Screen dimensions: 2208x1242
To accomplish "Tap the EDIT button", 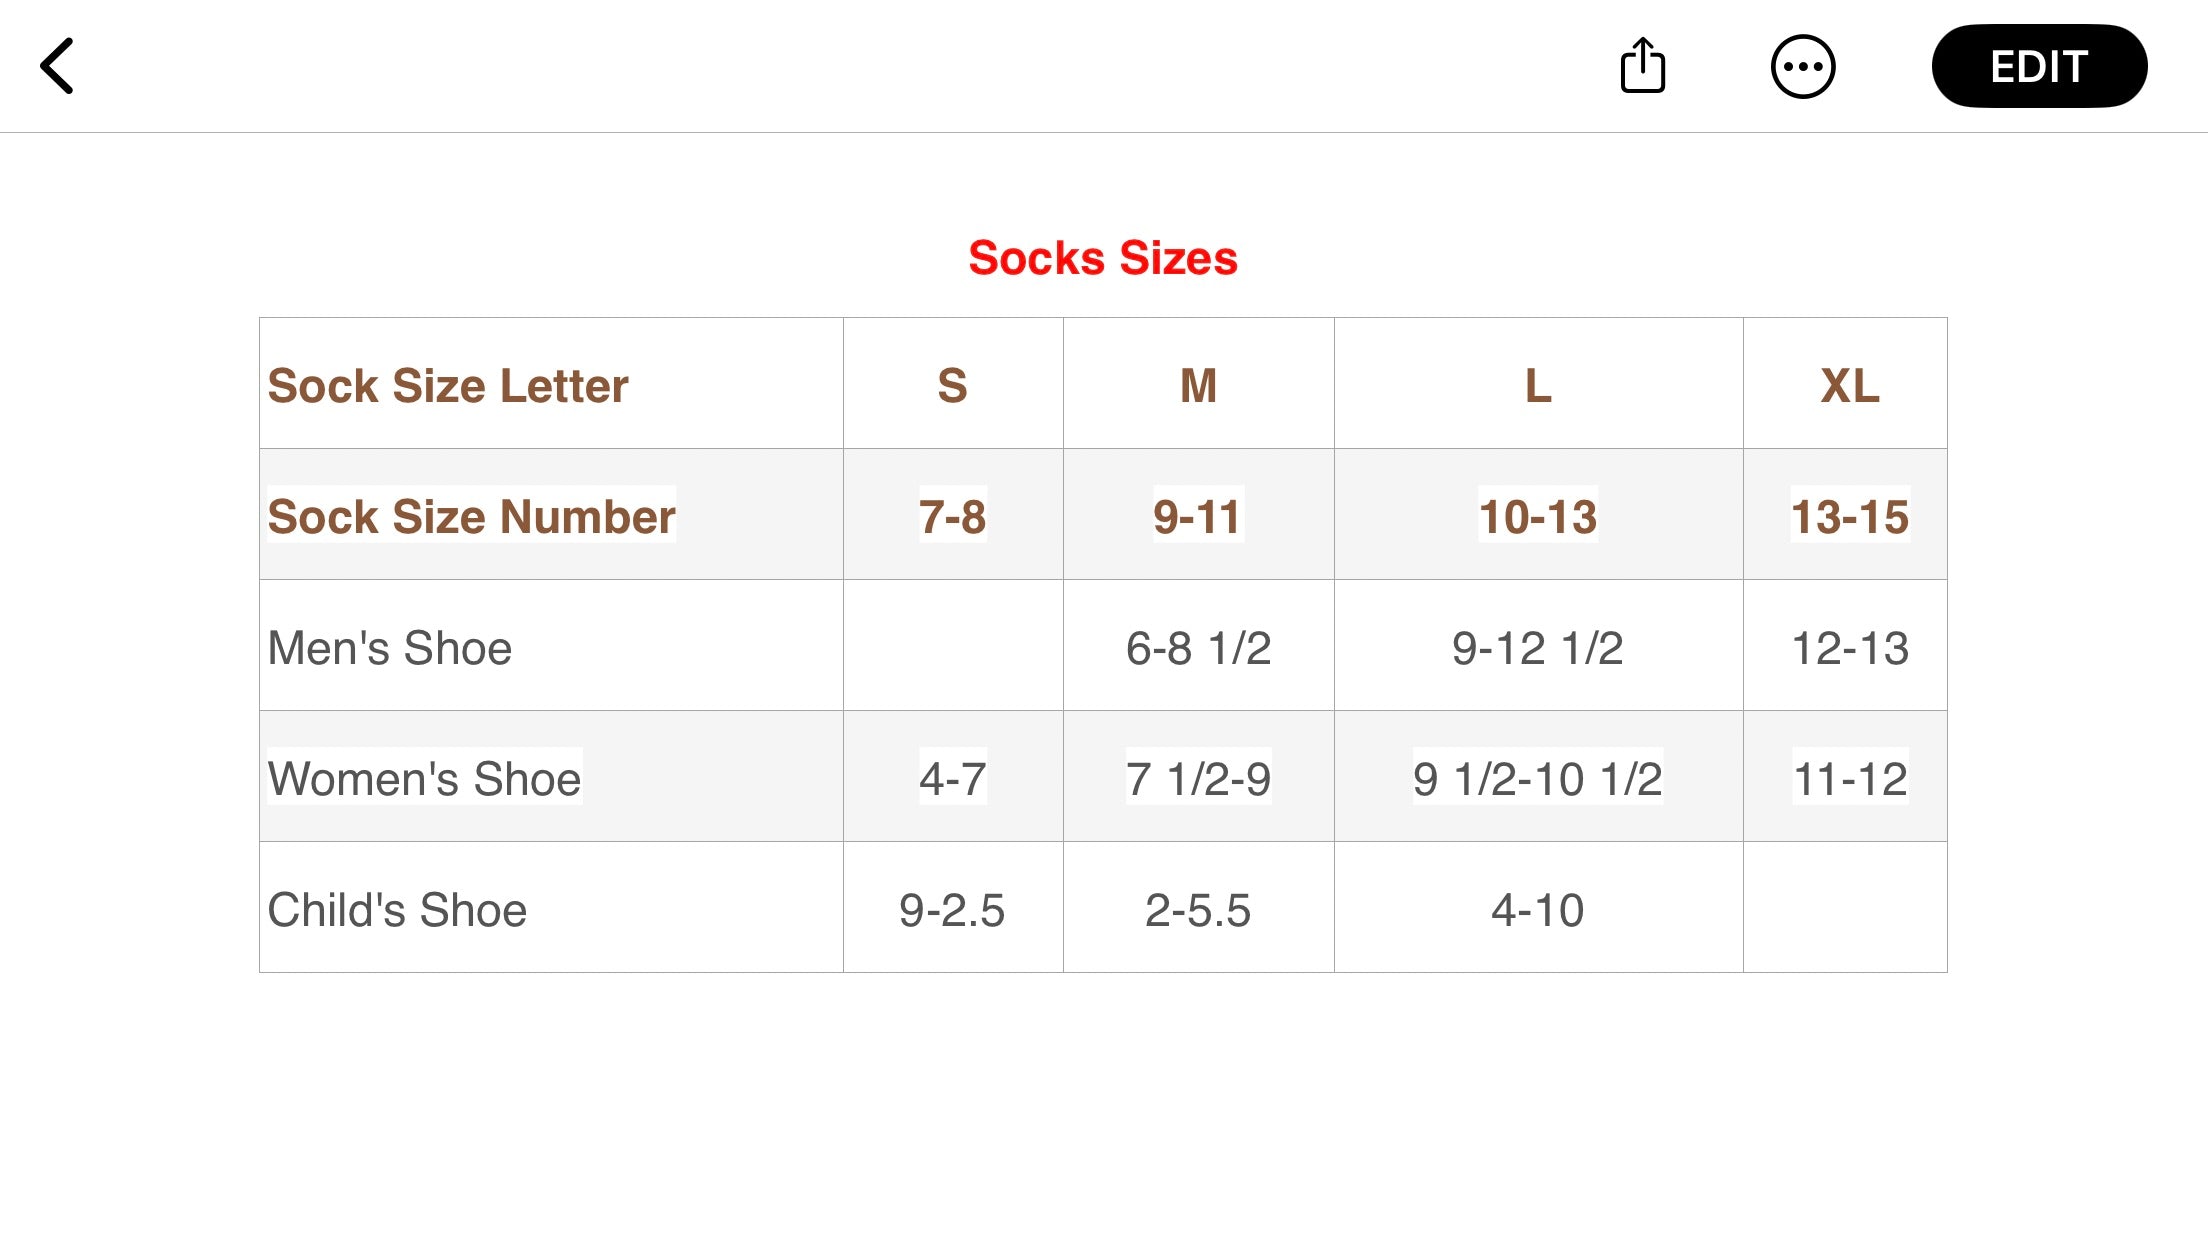I will [2038, 66].
